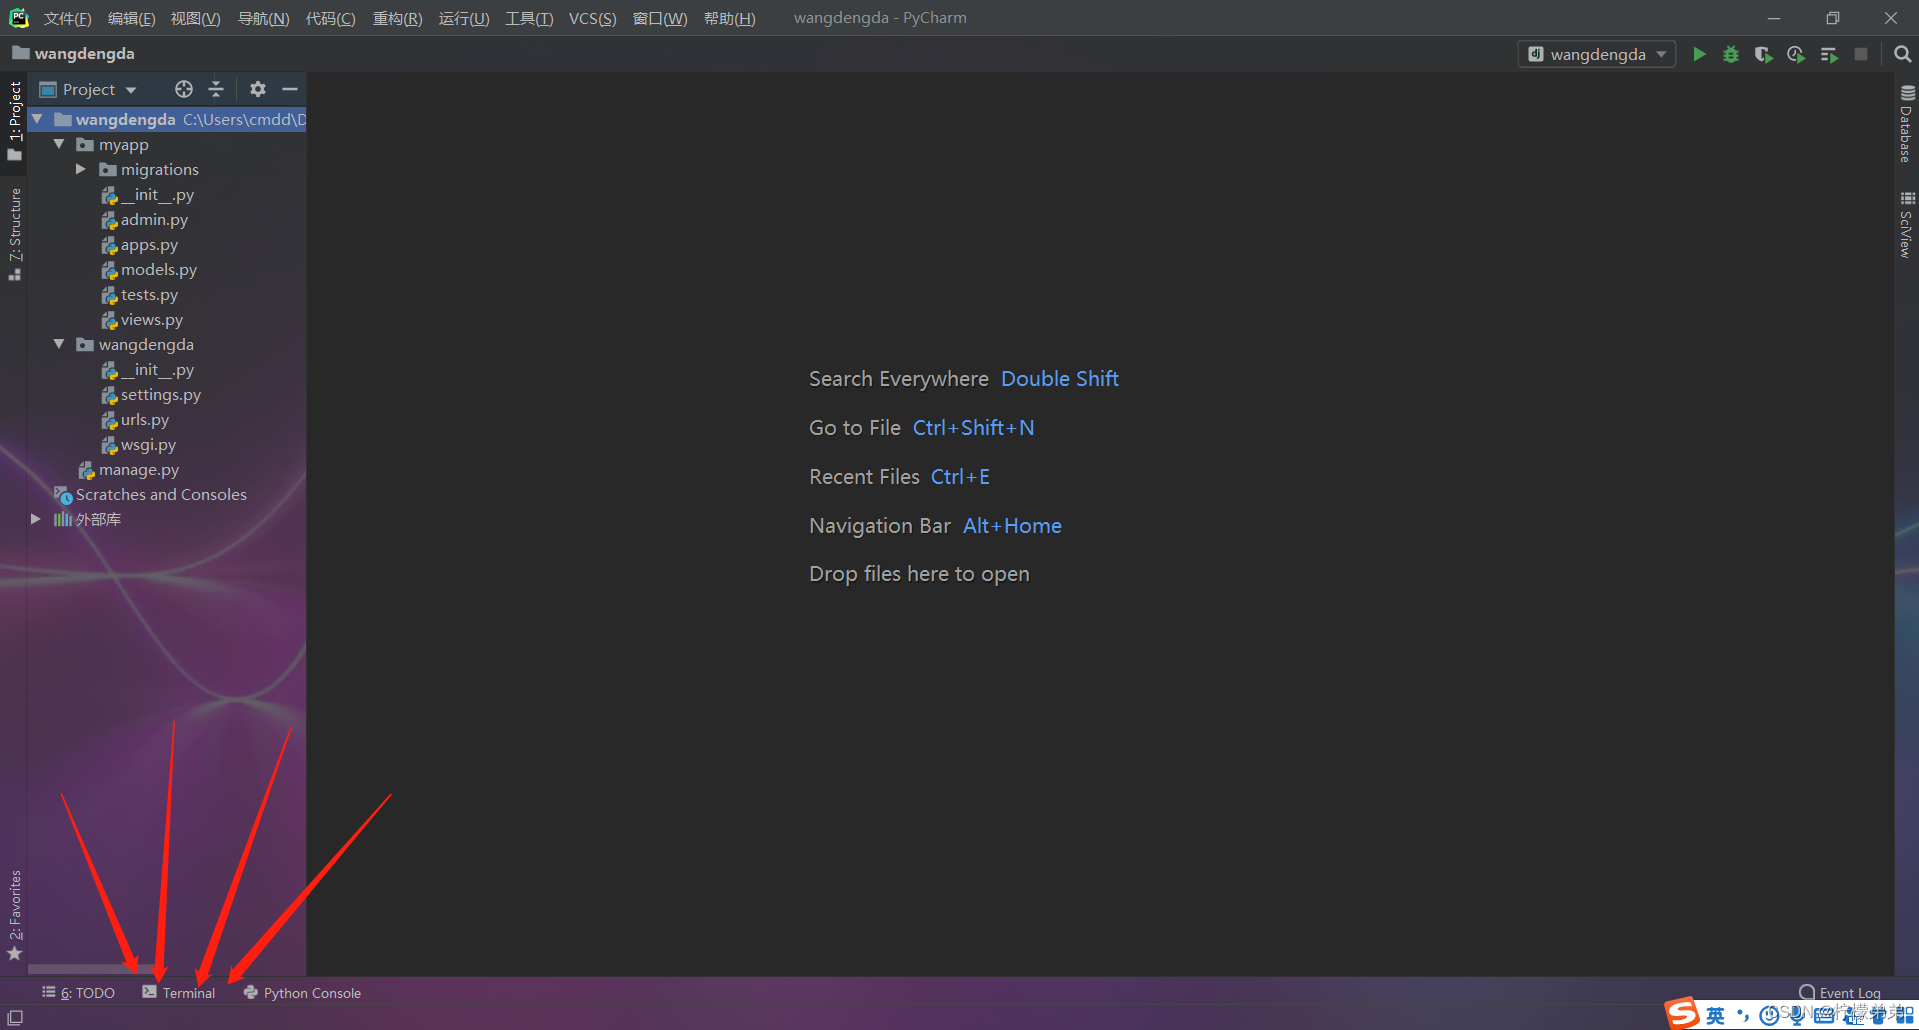
Task: Launch the profiler icon
Action: click(1796, 54)
